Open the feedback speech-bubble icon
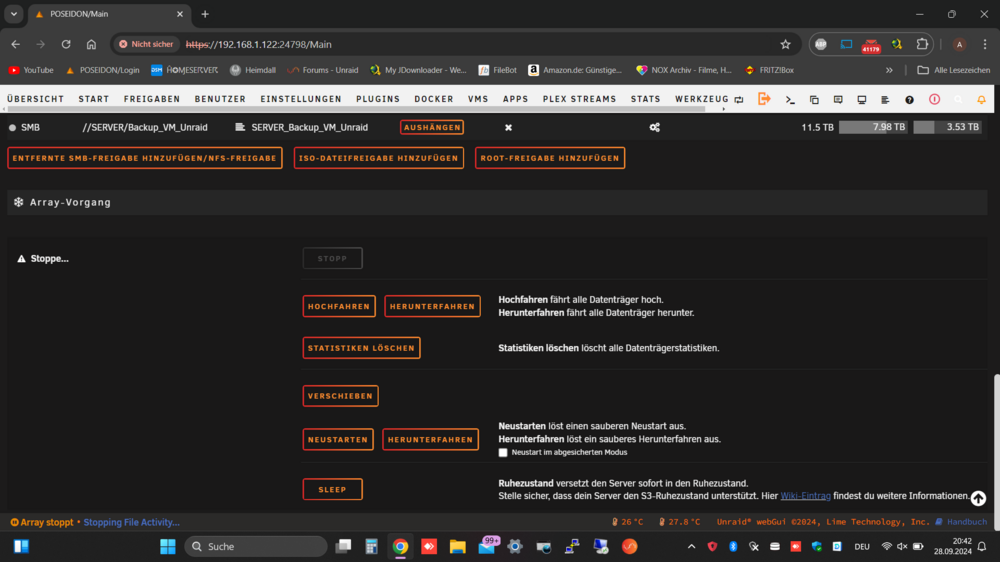 pyautogui.click(x=838, y=100)
